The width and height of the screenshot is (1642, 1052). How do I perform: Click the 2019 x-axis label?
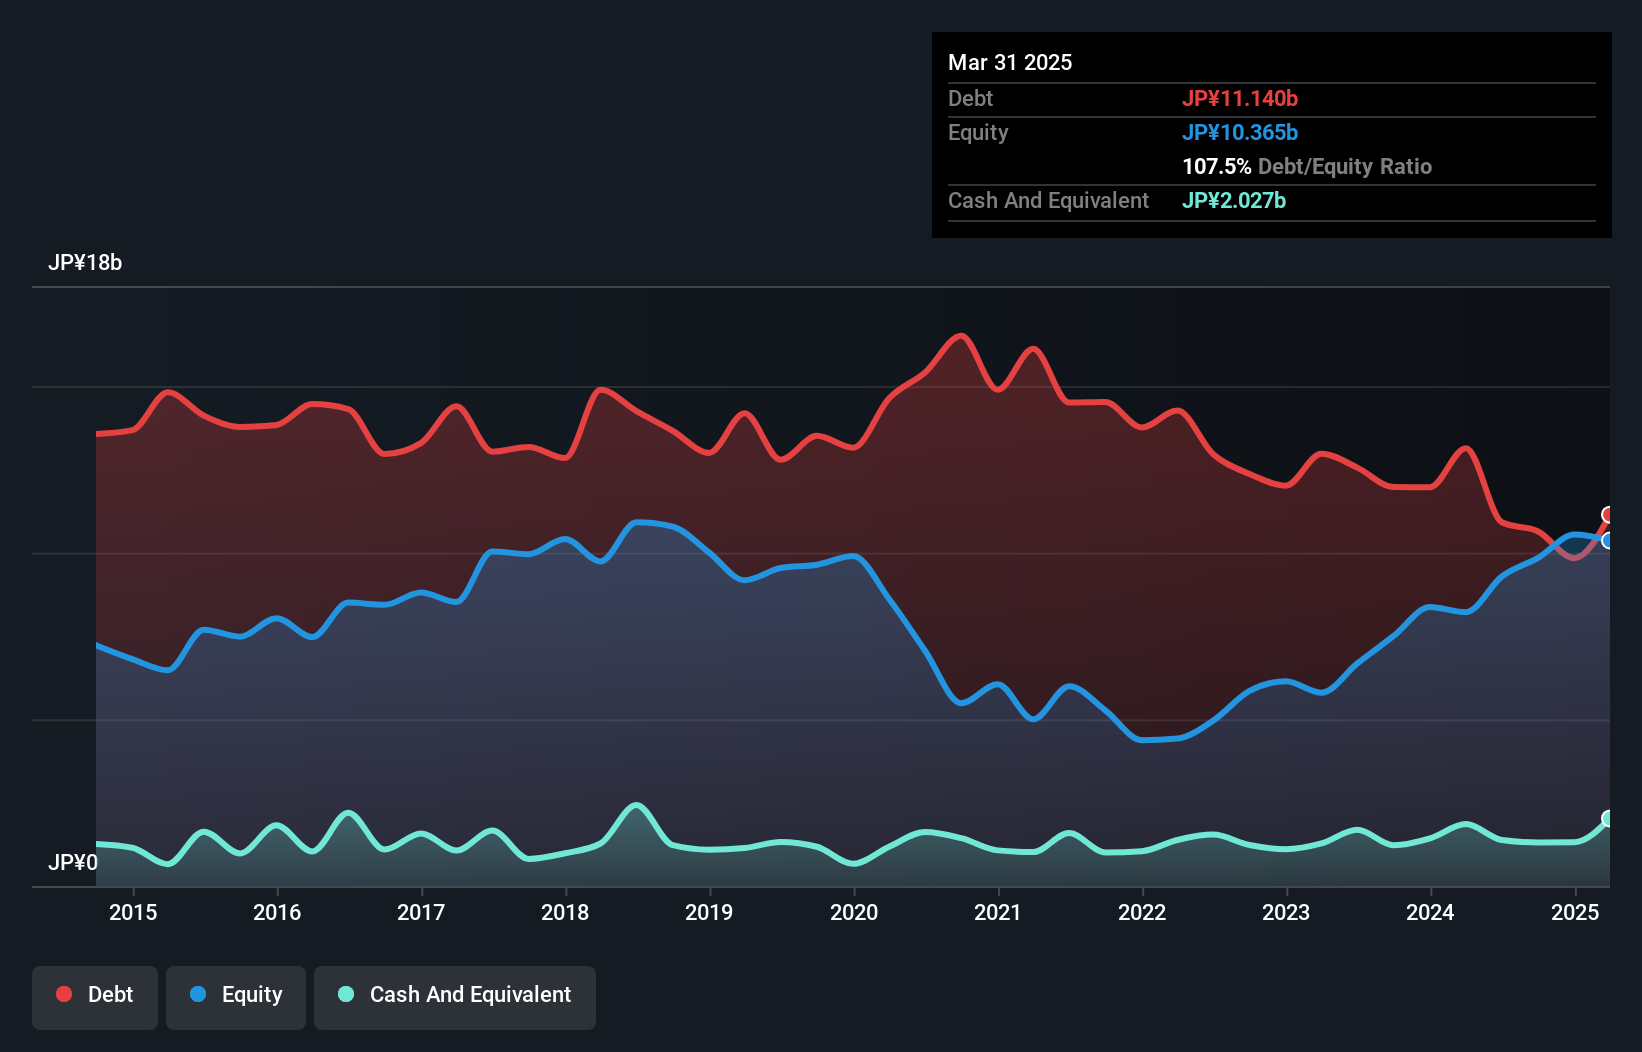pyautogui.click(x=709, y=912)
